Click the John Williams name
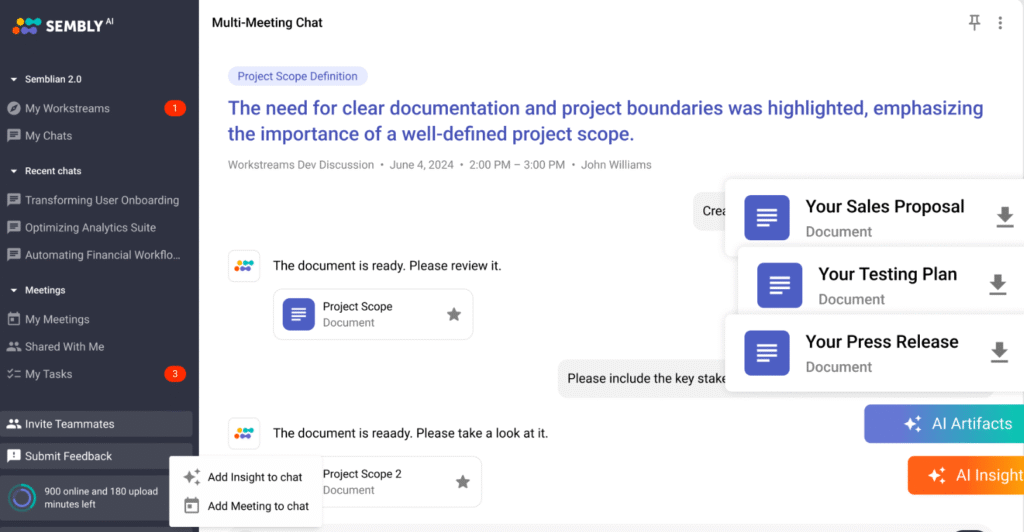Viewport: 1024px width, 532px height. tap(616, 165)
